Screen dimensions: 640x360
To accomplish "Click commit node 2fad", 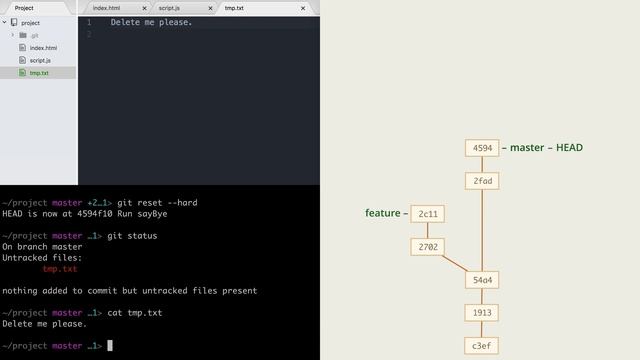I will tap(482, 181).
